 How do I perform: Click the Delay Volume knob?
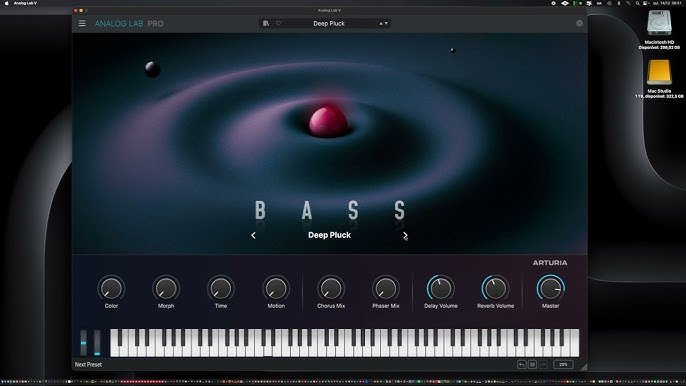pyautogui.click(x=441, y=289)
